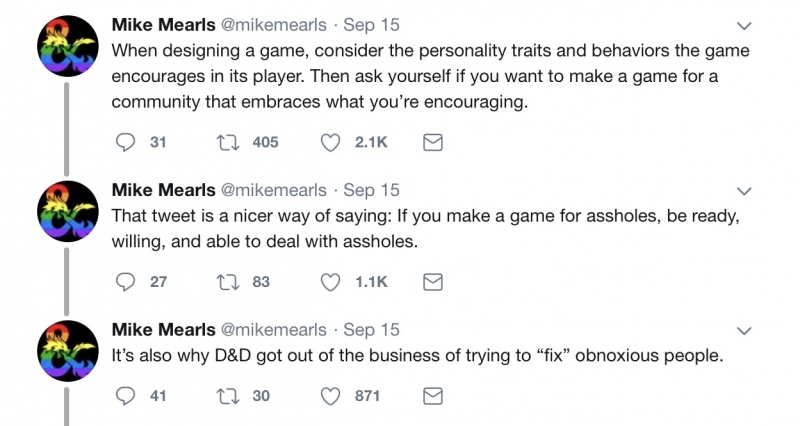Reply to the D&D obnoxious people tweet

(126, 396)
